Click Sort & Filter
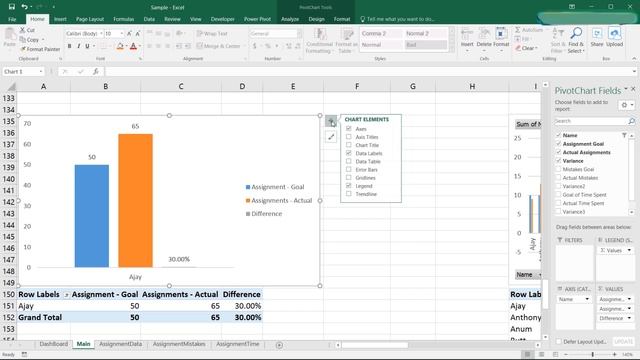The height and width of the screenshot is (360, 640). (557, 41)
